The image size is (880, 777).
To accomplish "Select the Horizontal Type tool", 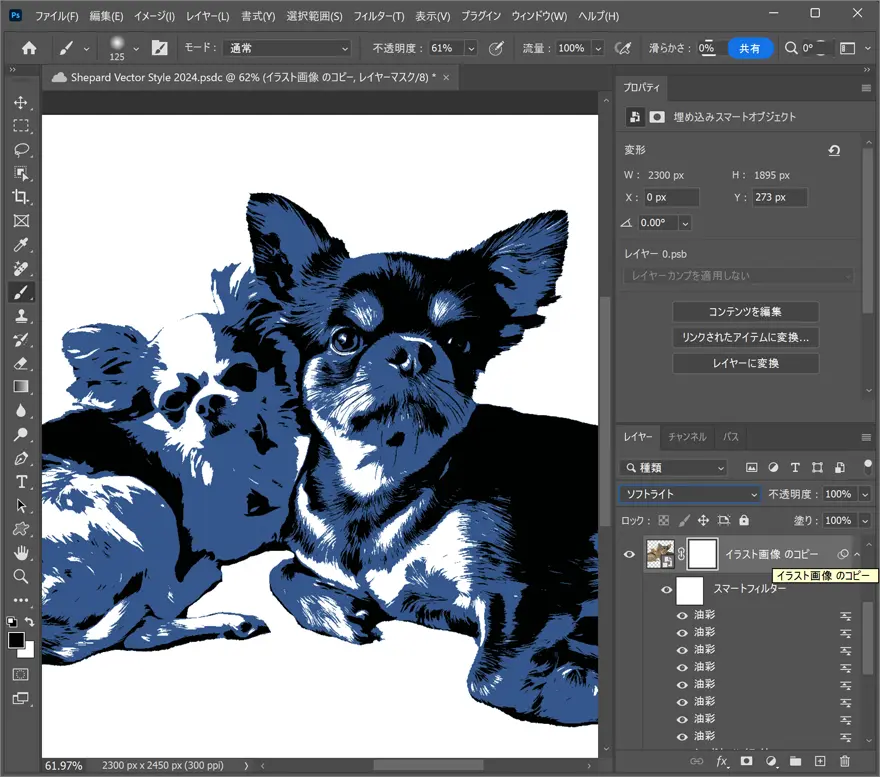I will point(21,482).
